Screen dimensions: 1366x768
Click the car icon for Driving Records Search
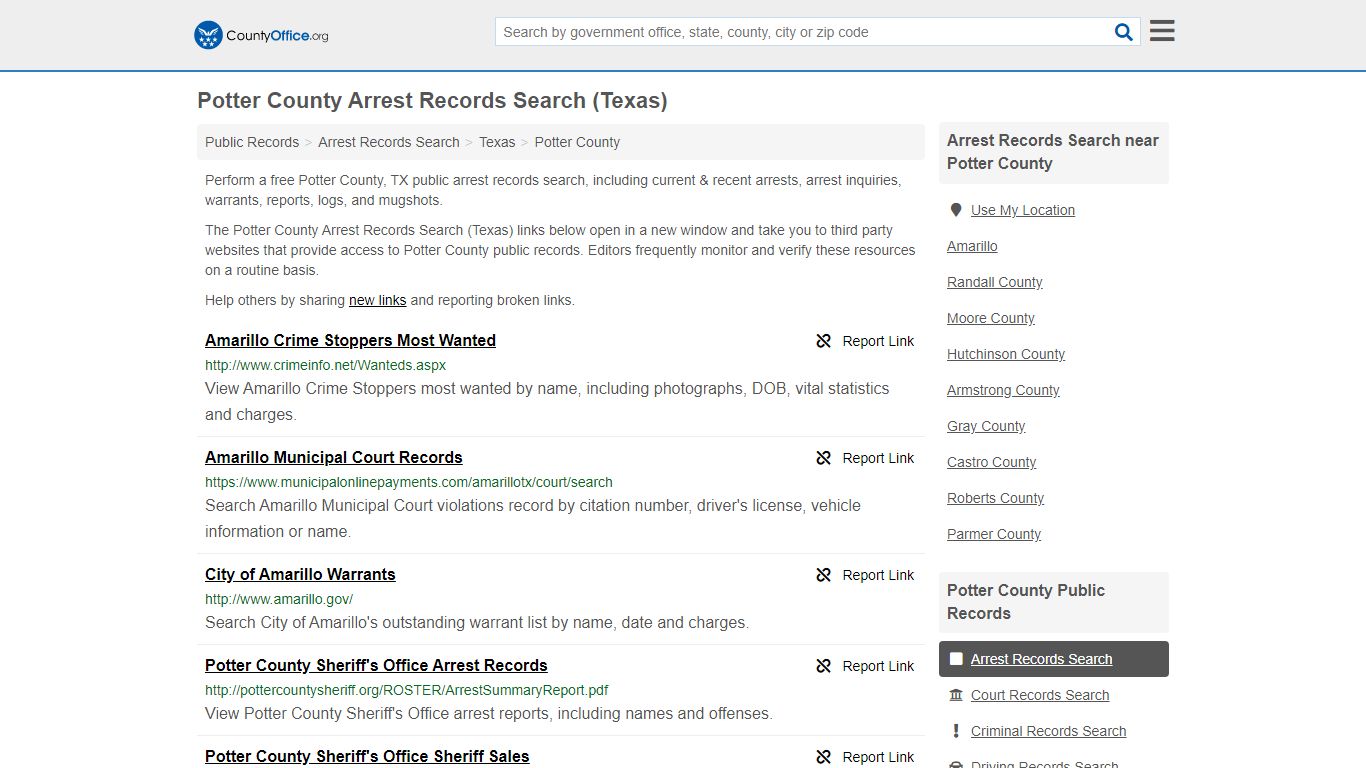956,763
